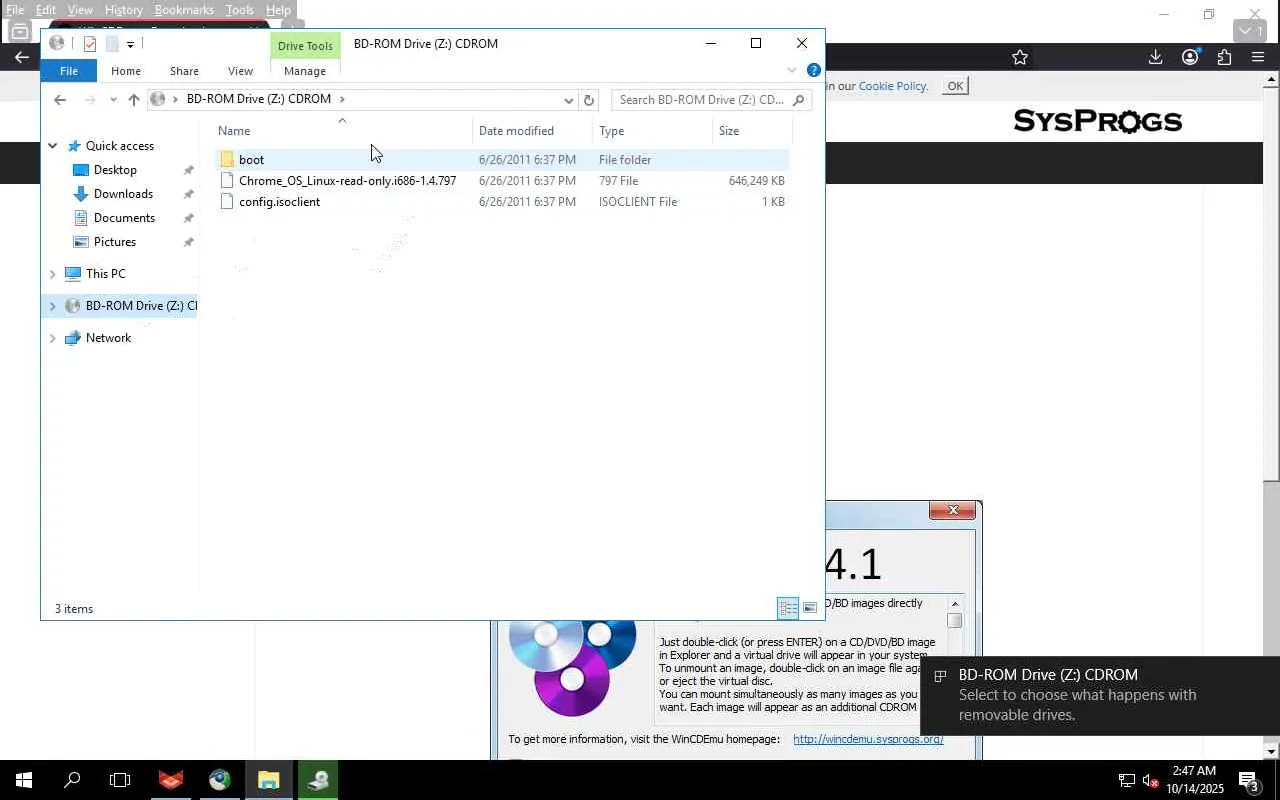
Task: Open File Explorer help via the question mark icon
Action: pyautogui.click(x=814, y=70)
